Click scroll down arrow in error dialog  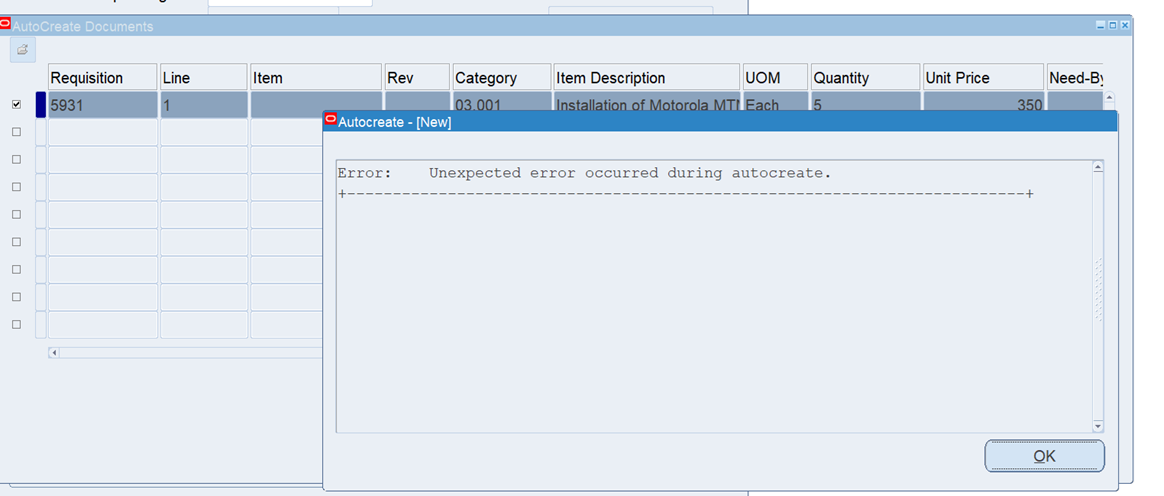pyautogui.click(x=1098, y=426)
